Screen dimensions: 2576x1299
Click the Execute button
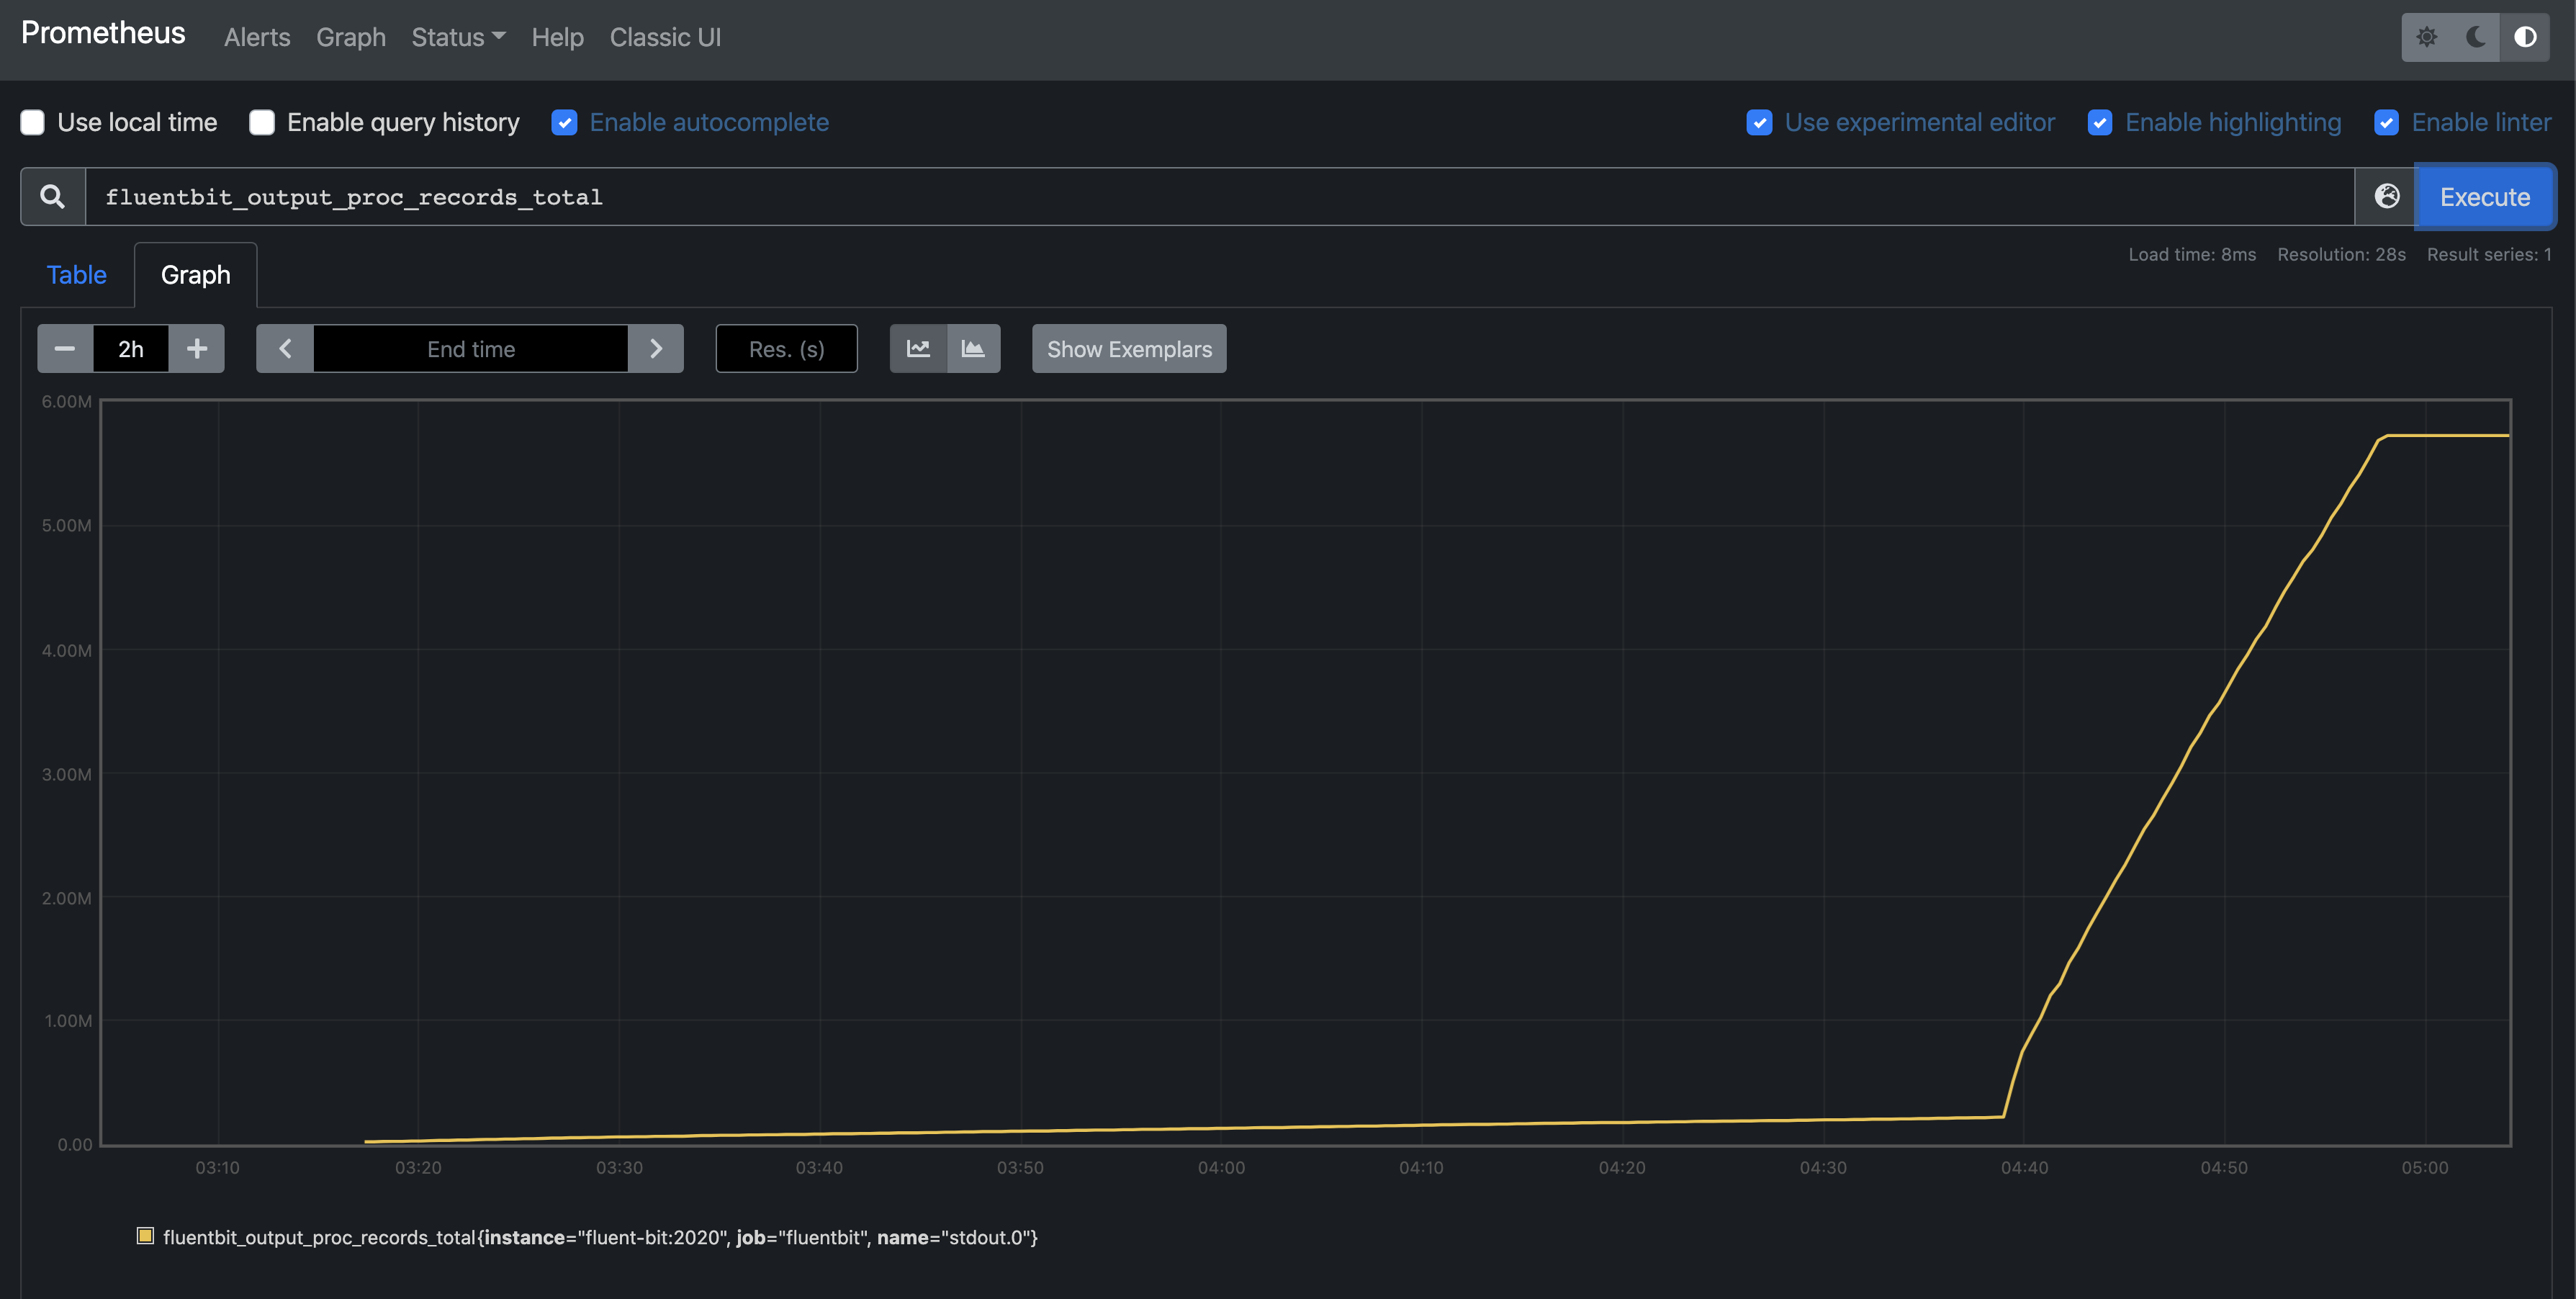(2485, 196)
